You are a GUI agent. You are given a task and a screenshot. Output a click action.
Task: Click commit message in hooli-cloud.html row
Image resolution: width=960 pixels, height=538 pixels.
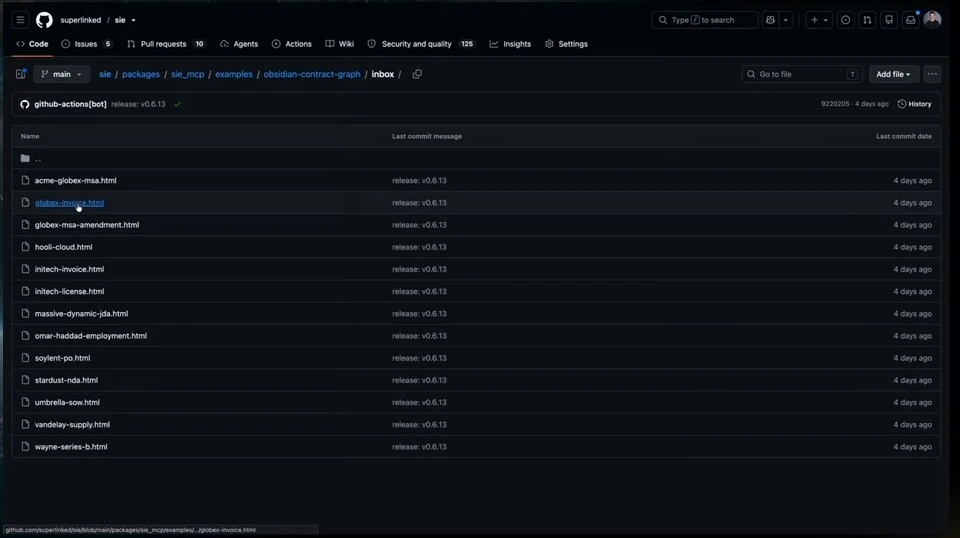coord(419,247)
